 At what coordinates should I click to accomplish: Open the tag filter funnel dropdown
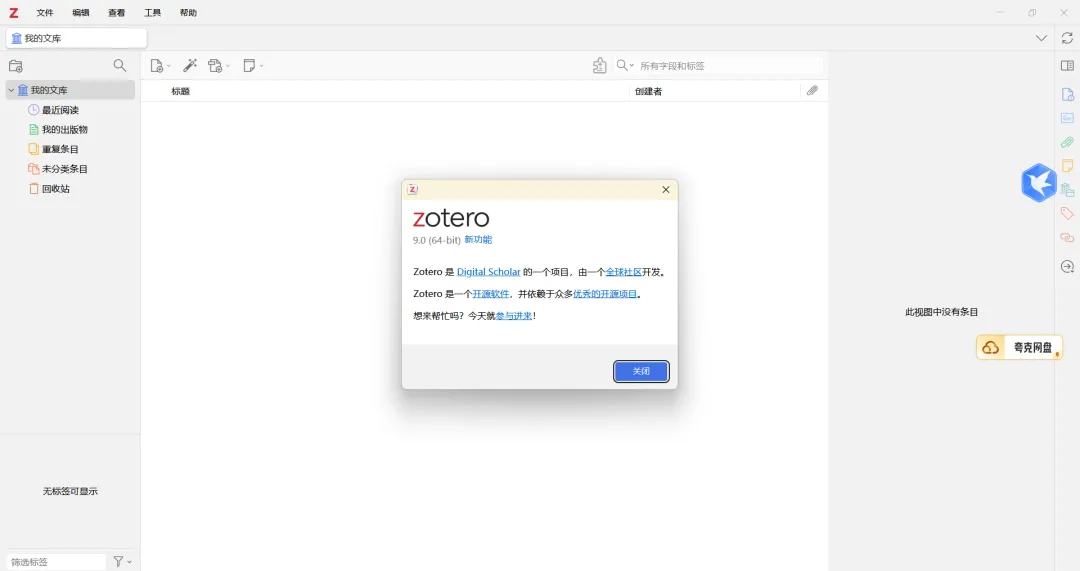point(122,562)
